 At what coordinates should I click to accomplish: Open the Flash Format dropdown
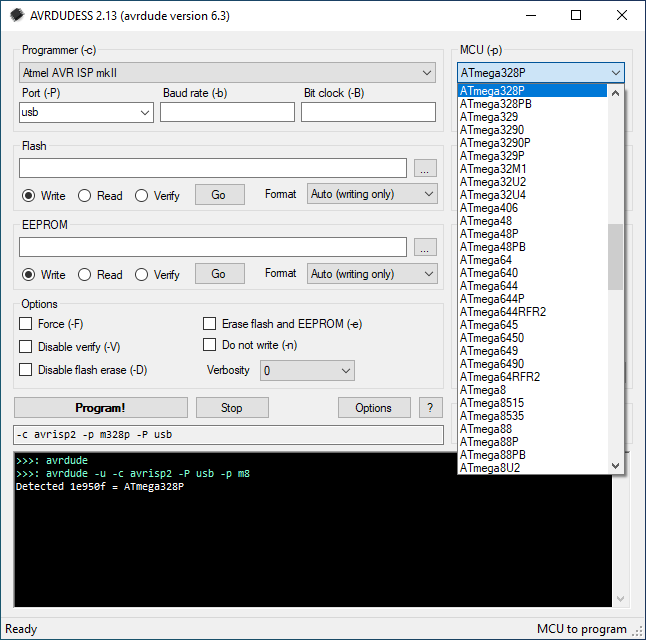point(372,194)
